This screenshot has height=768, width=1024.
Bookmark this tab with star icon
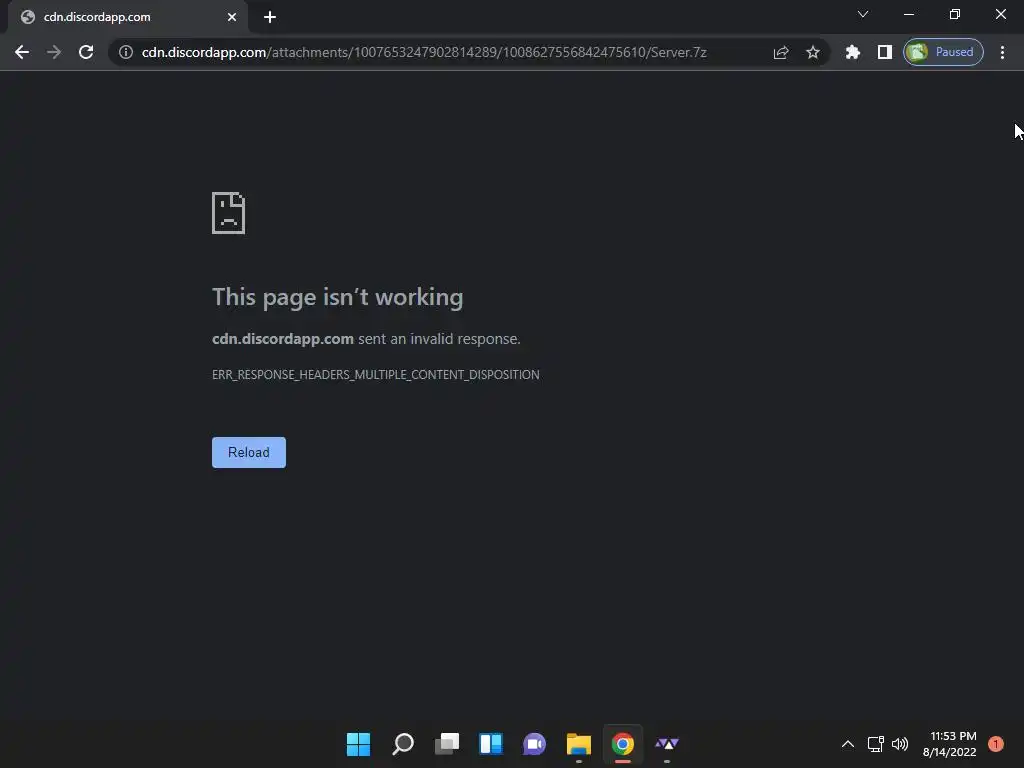812,52
